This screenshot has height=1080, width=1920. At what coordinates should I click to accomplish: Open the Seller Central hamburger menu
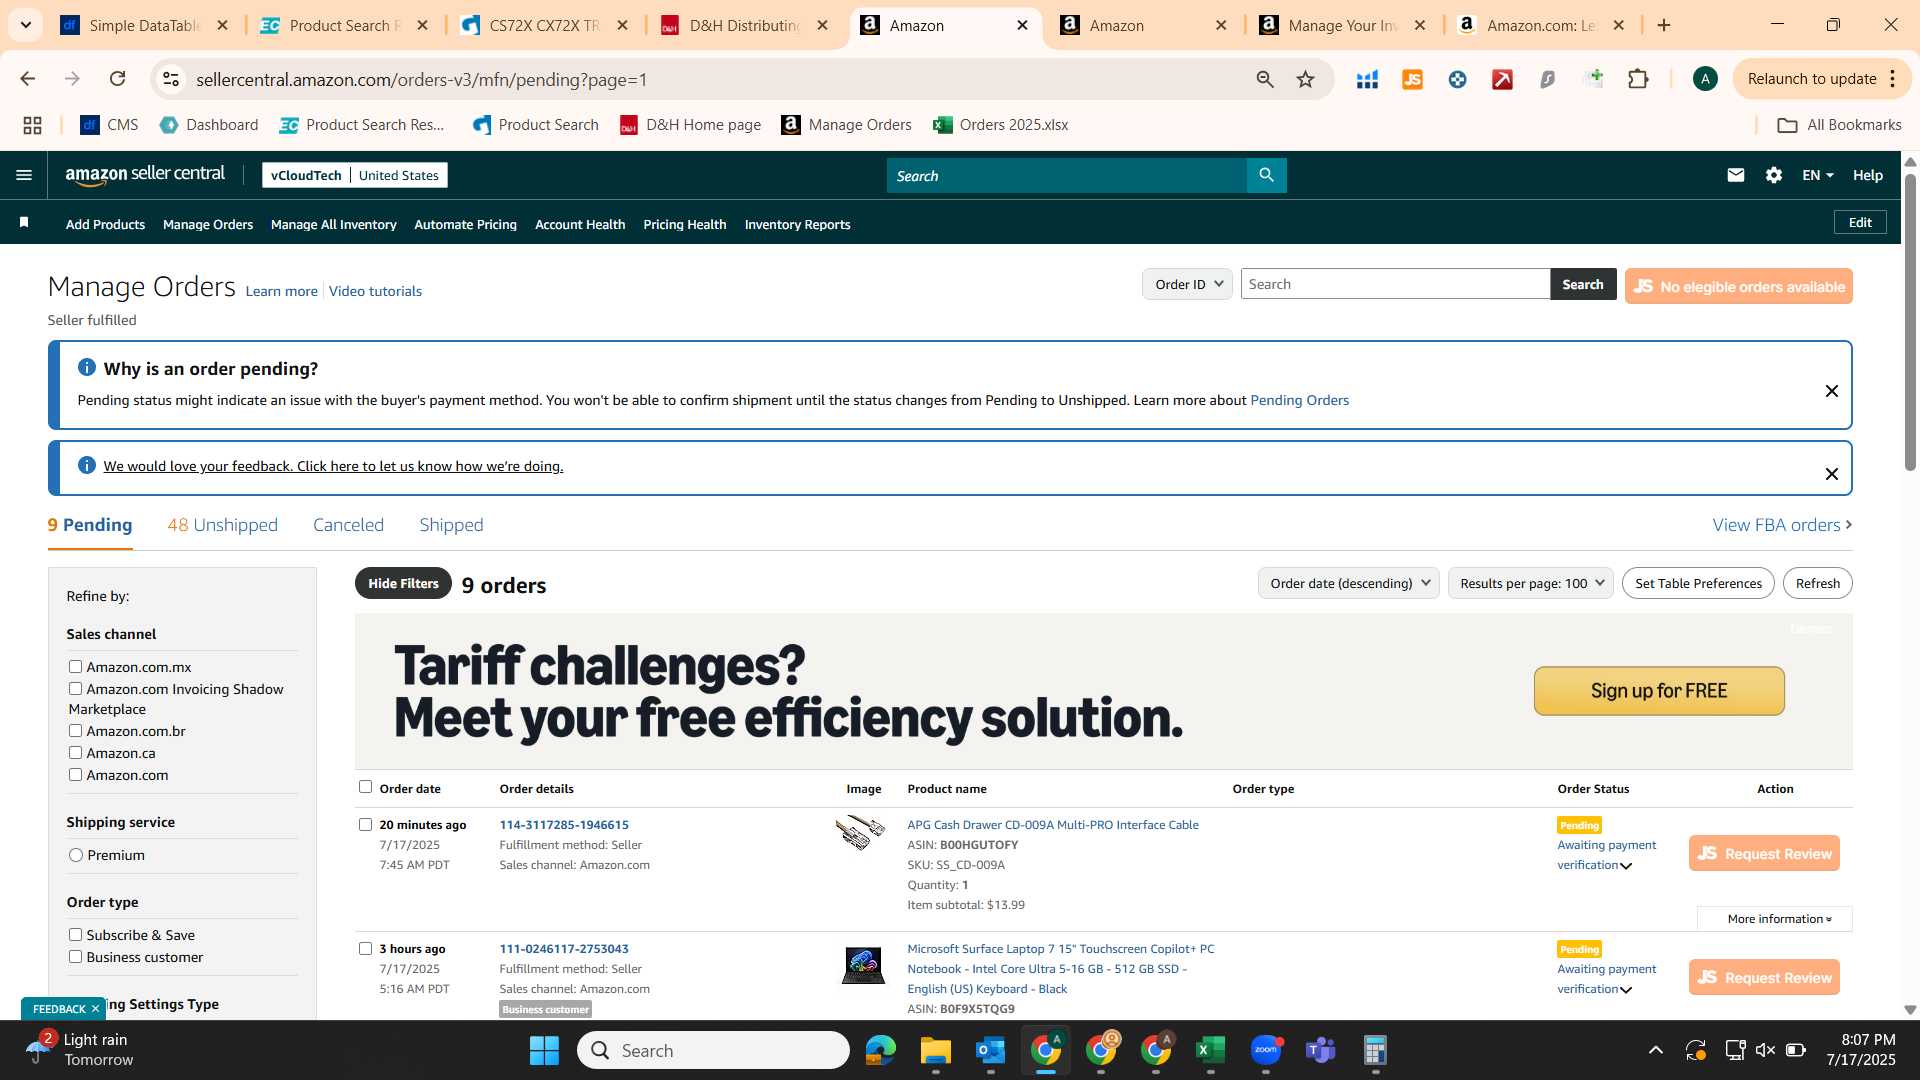(24, 175)
